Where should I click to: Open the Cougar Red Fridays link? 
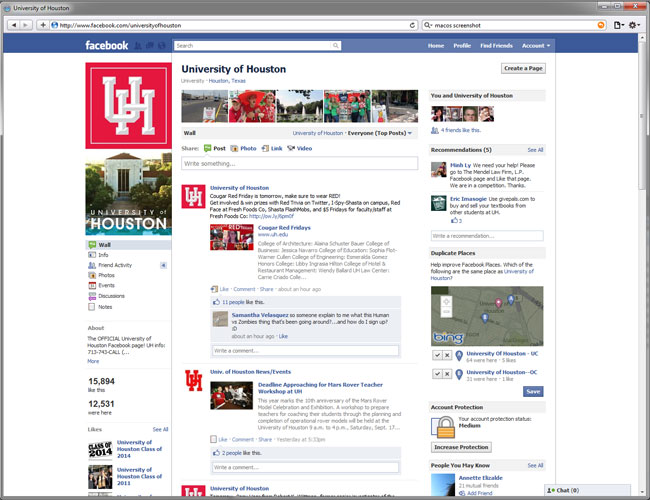(284, 228)
